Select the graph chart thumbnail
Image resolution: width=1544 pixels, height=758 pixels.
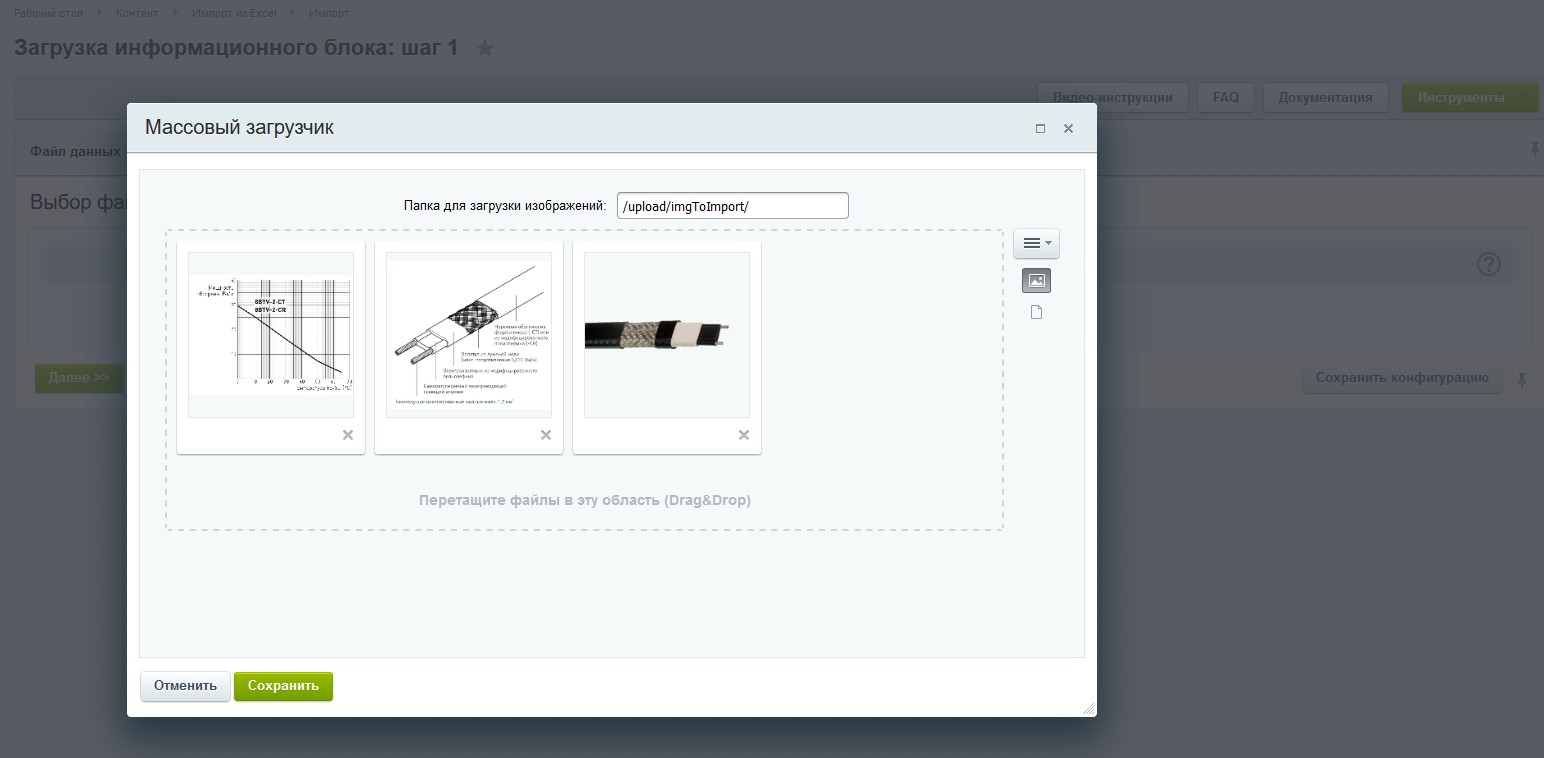(x=271, y=335)
